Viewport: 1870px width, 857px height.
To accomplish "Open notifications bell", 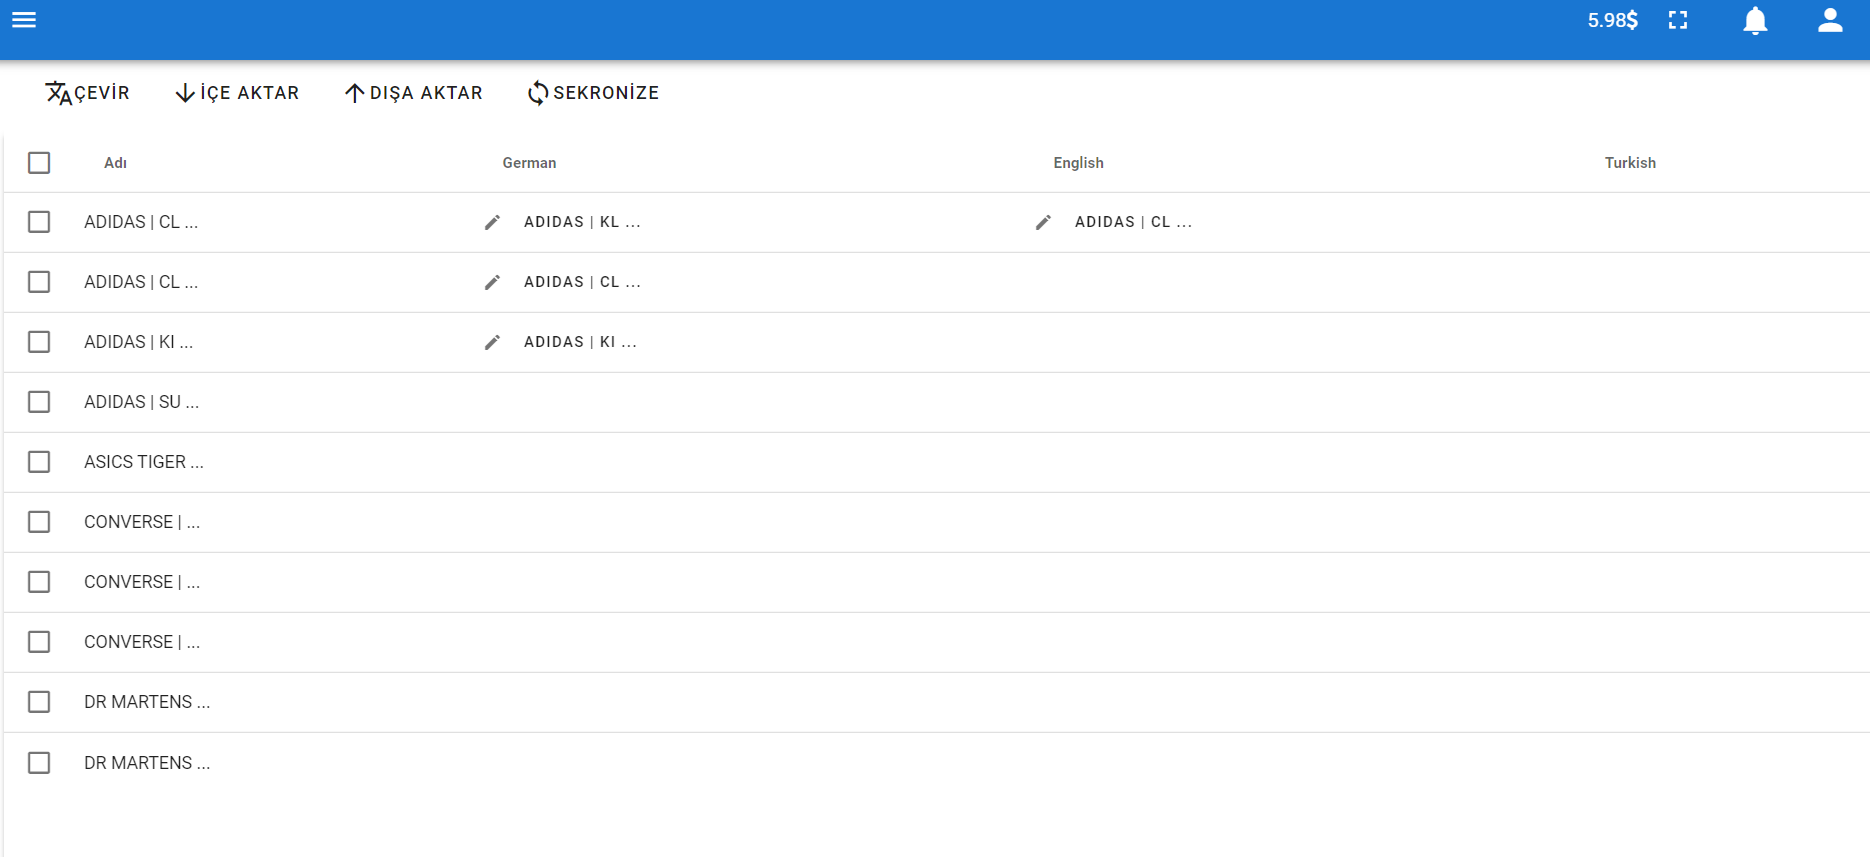I will 1755,20.
